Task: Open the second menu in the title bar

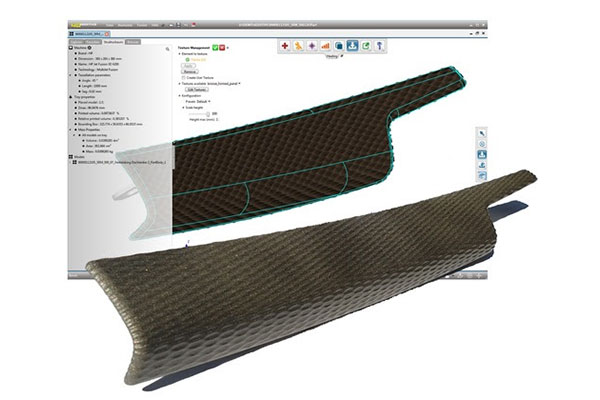Action: tap(125, 25)
